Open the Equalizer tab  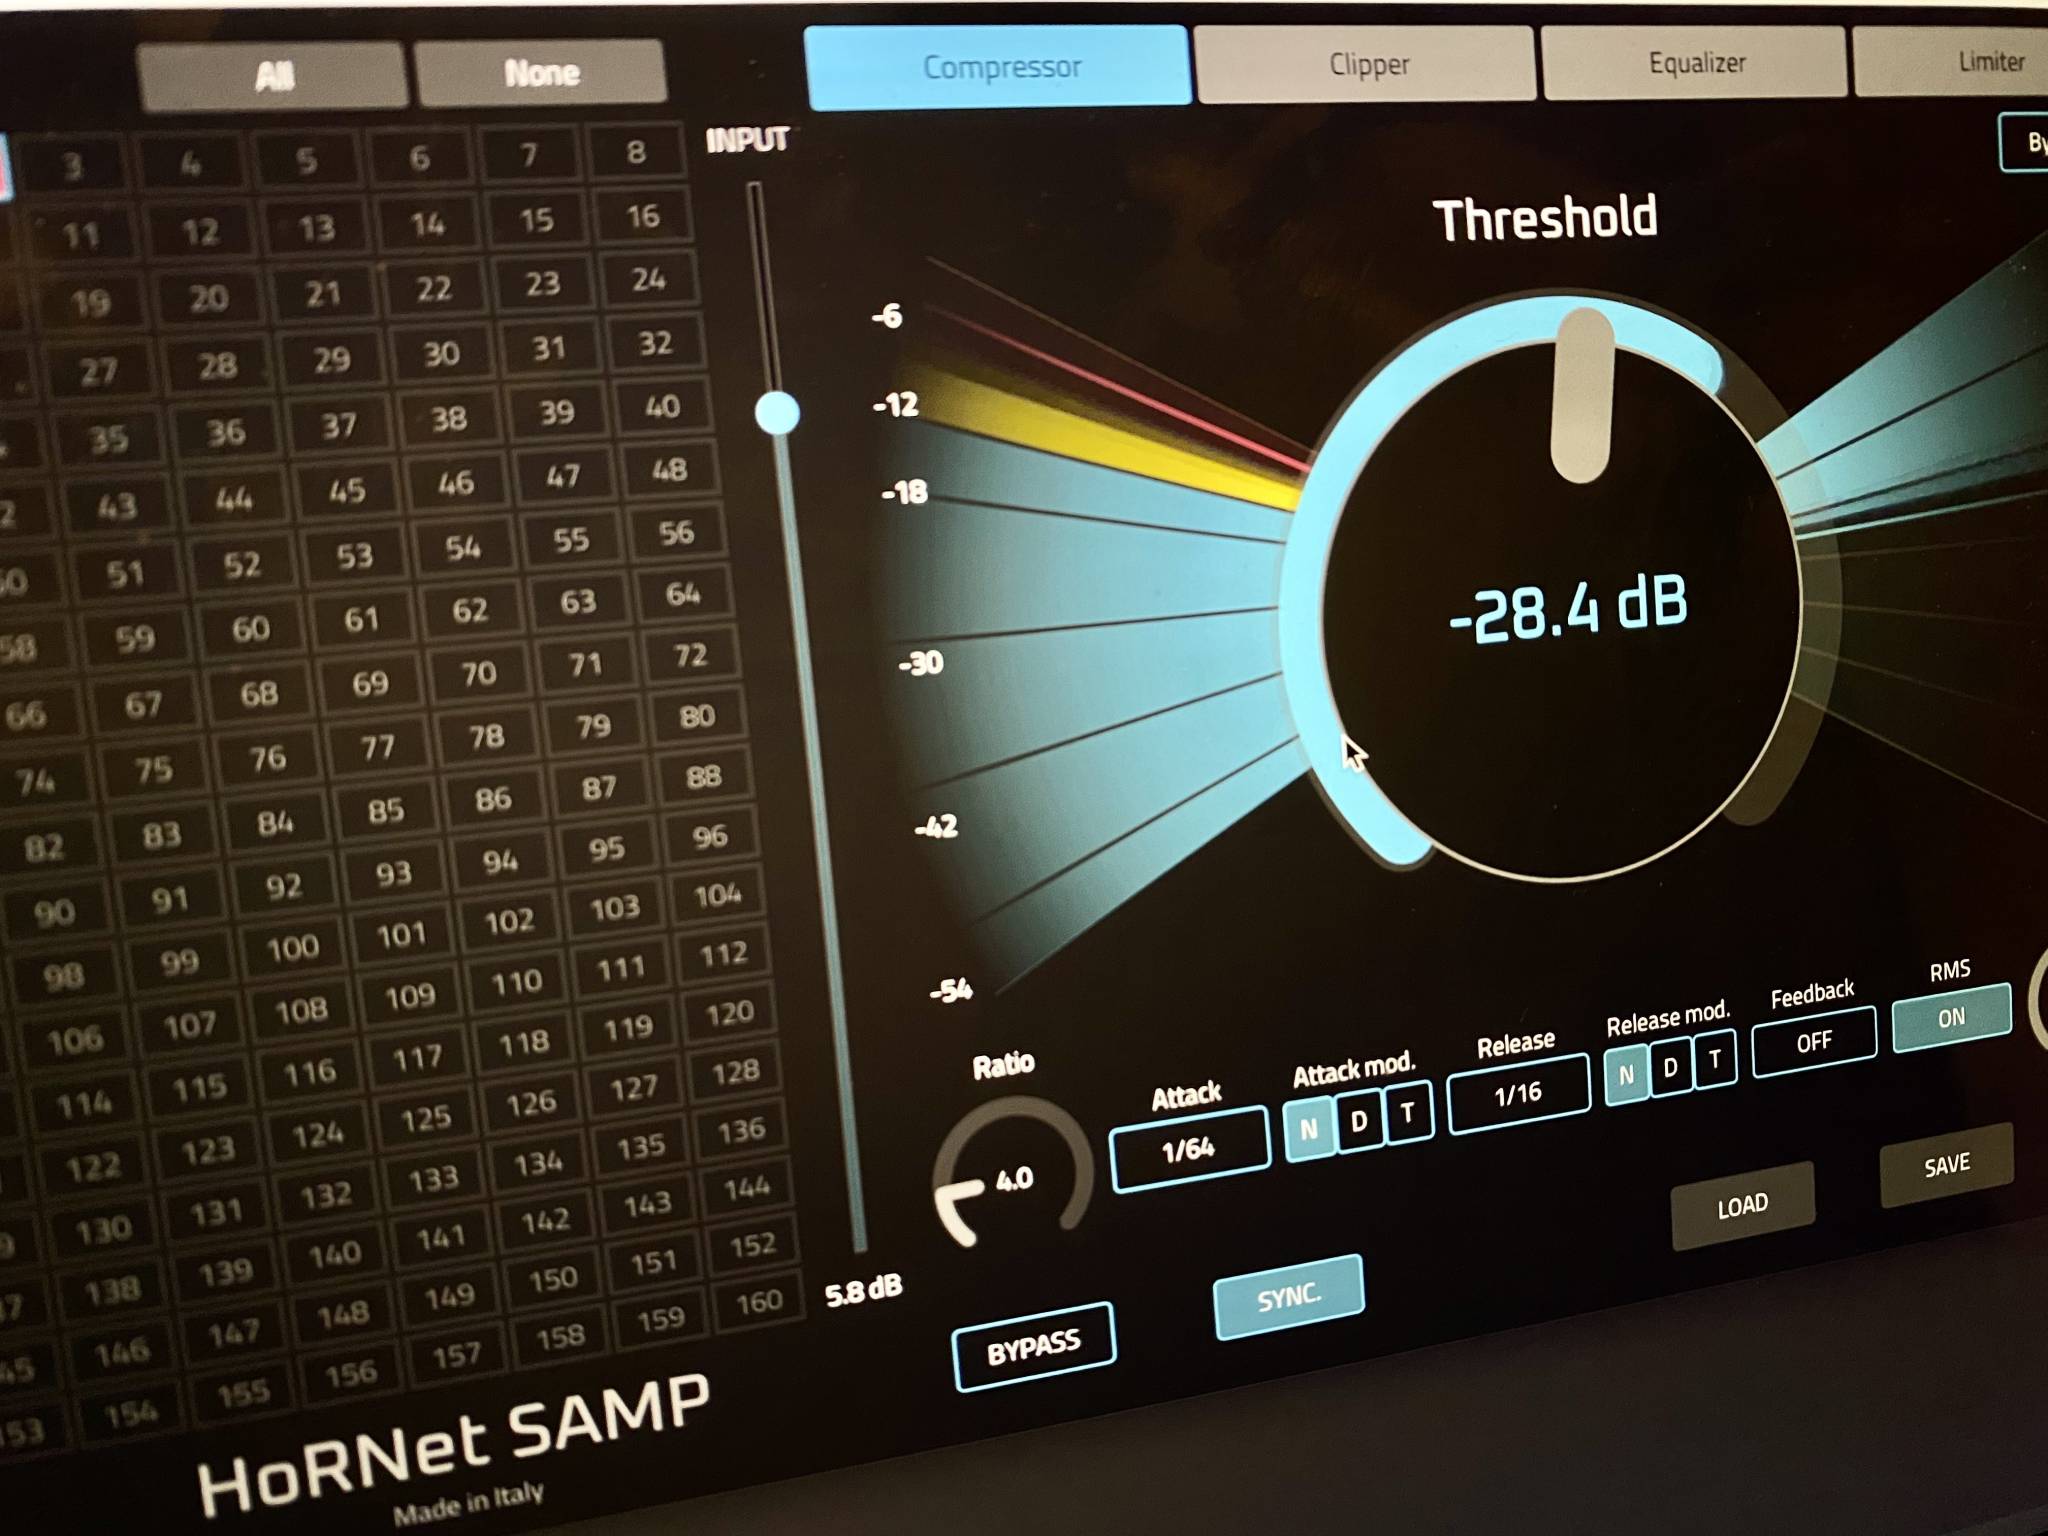click(x=1694, y=62)
